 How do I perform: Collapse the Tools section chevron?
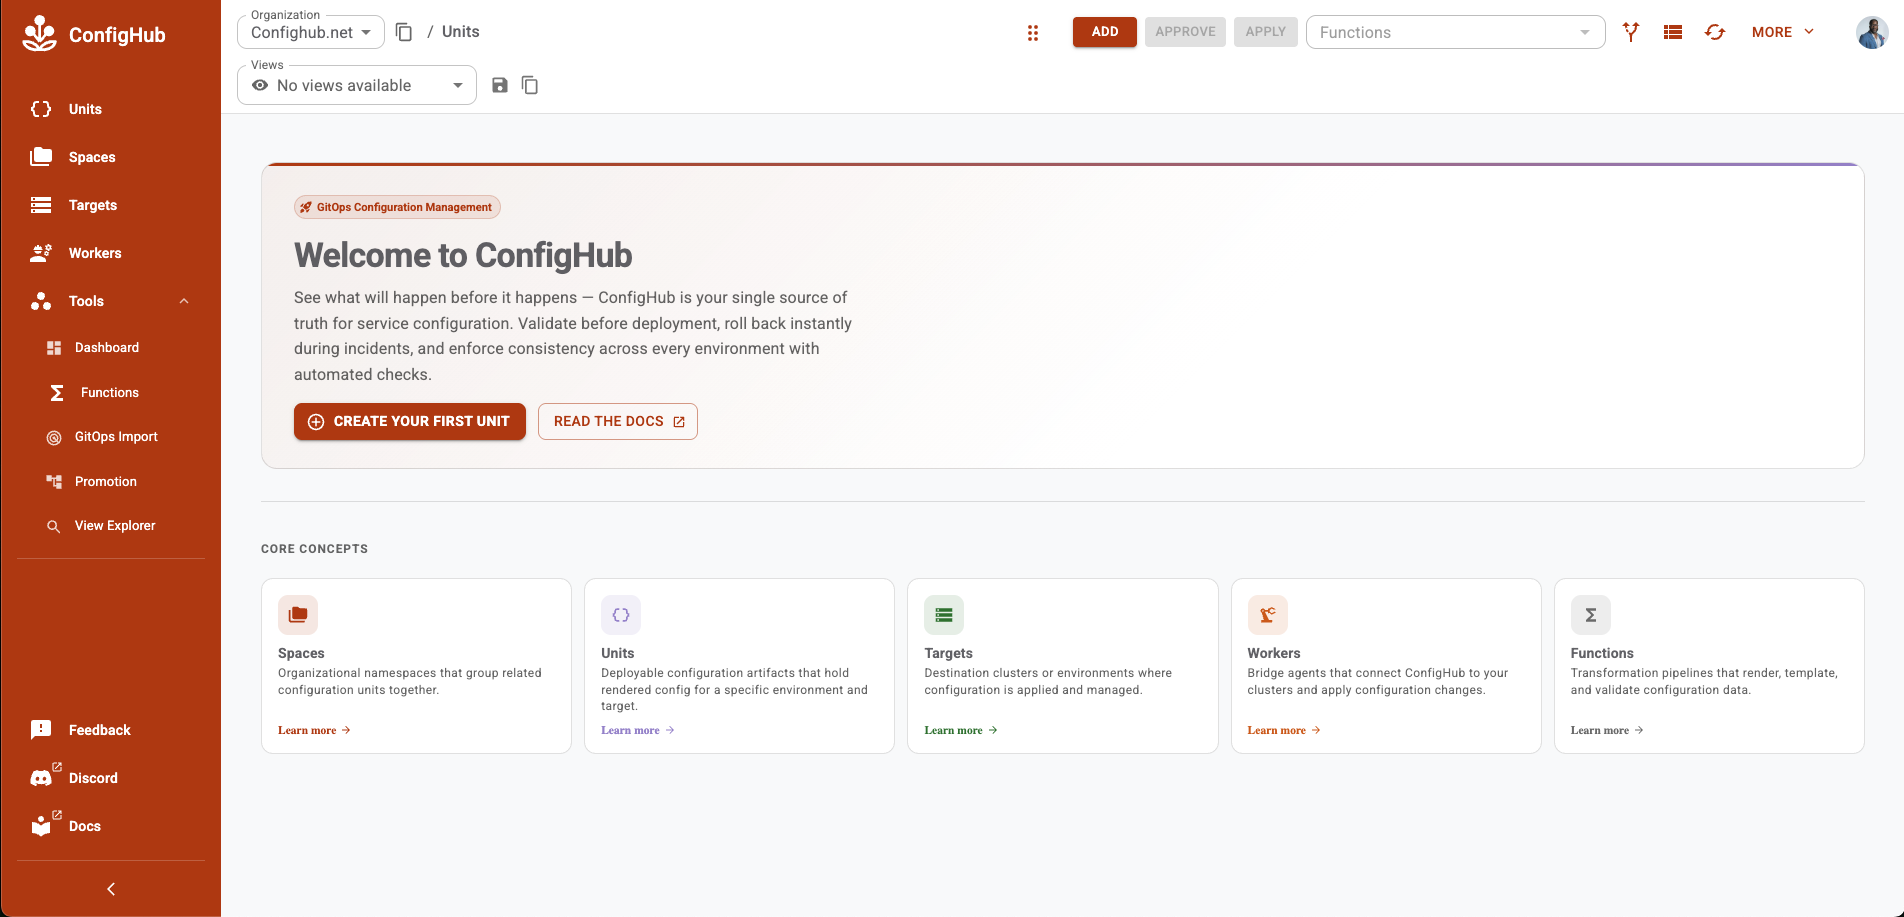(x=184, y=301)
